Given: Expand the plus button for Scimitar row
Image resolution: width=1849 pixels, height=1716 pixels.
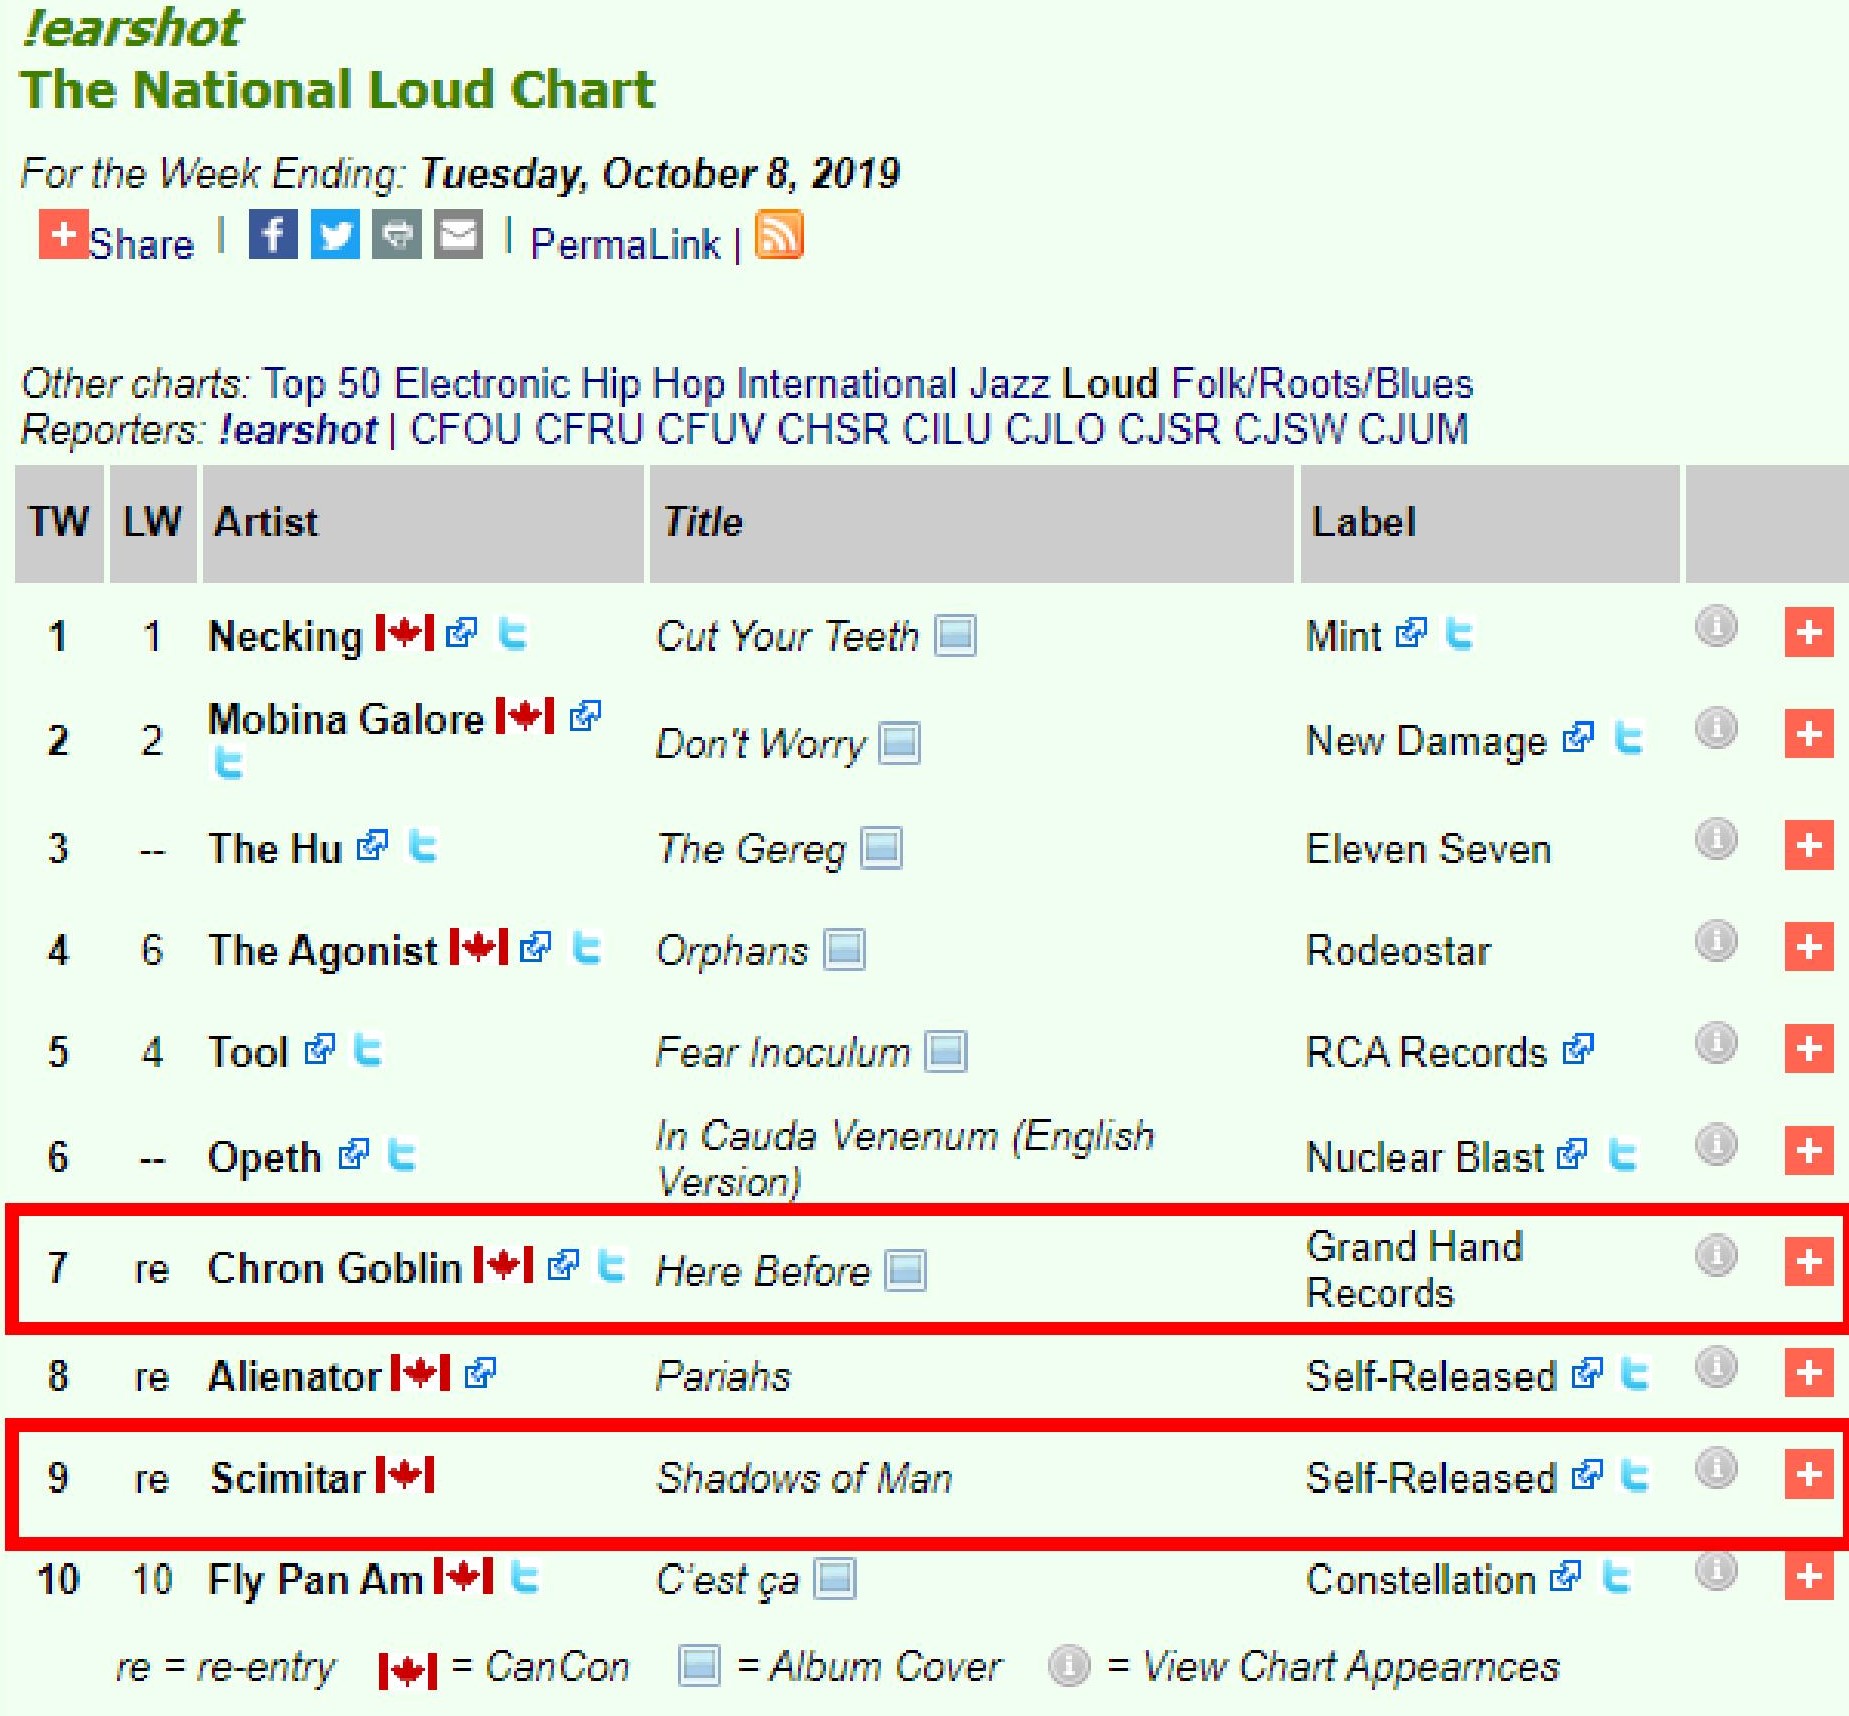Looking at the screenshot, I should tap(1808, 1474).
